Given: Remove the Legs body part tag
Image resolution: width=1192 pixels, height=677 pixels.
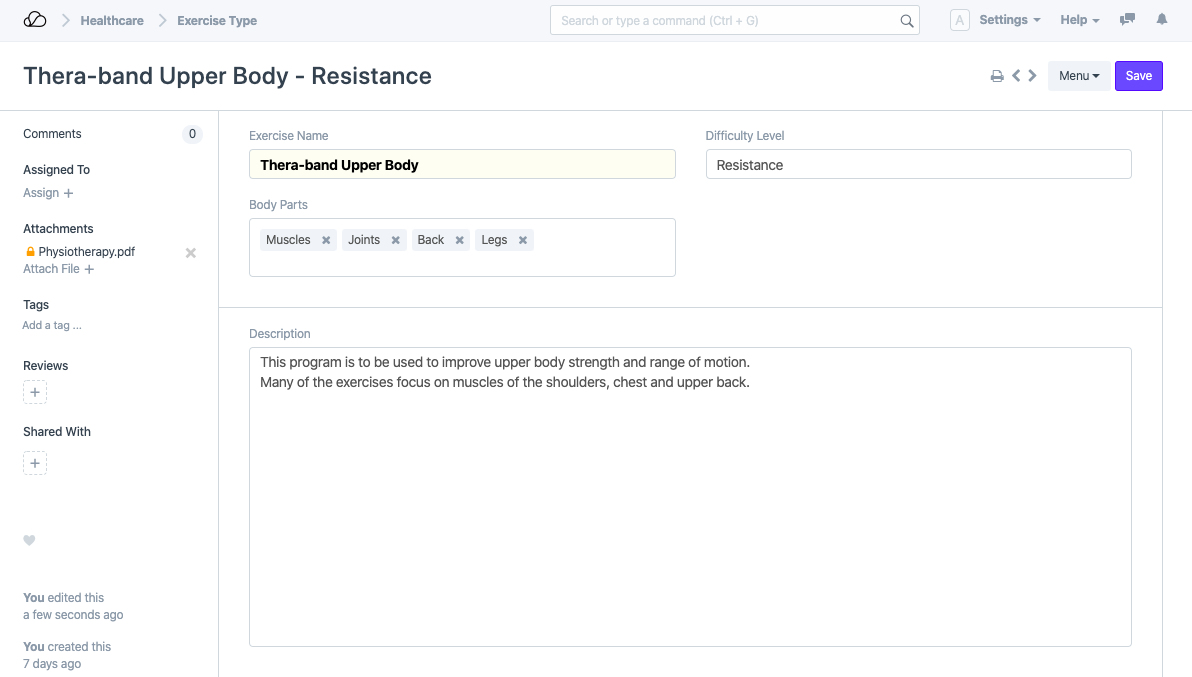Looking at the screenshot, I should (523, 240).
